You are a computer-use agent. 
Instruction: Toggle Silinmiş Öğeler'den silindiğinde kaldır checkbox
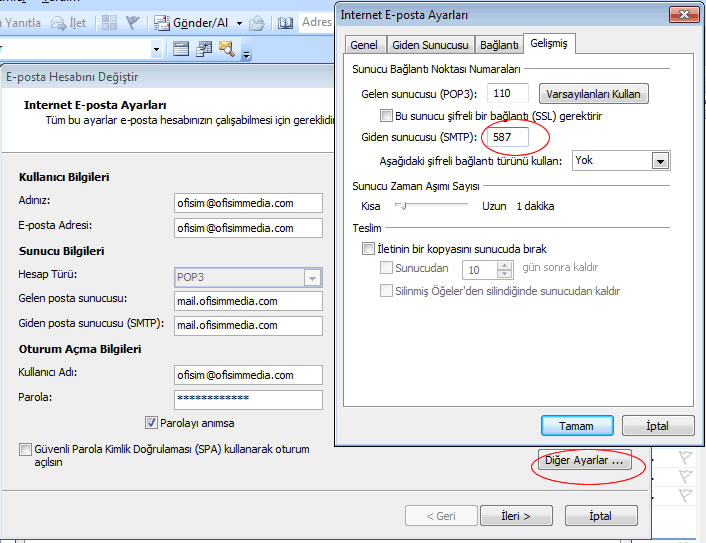coord(386,290)
